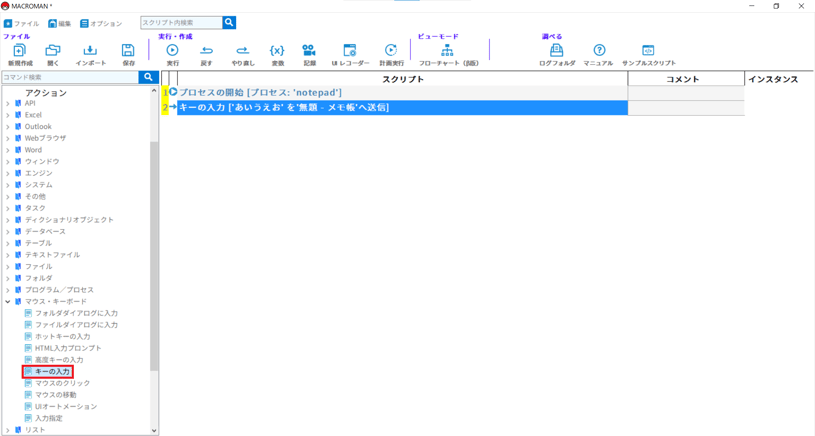Click the action tree scrollbar up arrow
Viewport: 815px width, 436px height.
154,91
